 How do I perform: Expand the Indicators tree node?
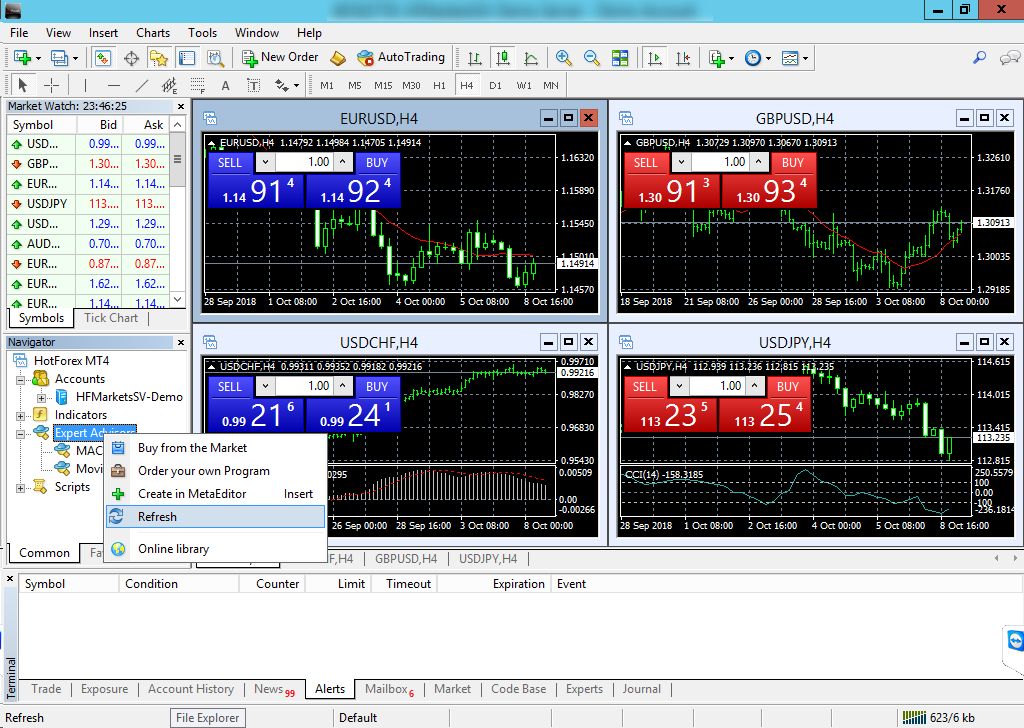[19, 415]
